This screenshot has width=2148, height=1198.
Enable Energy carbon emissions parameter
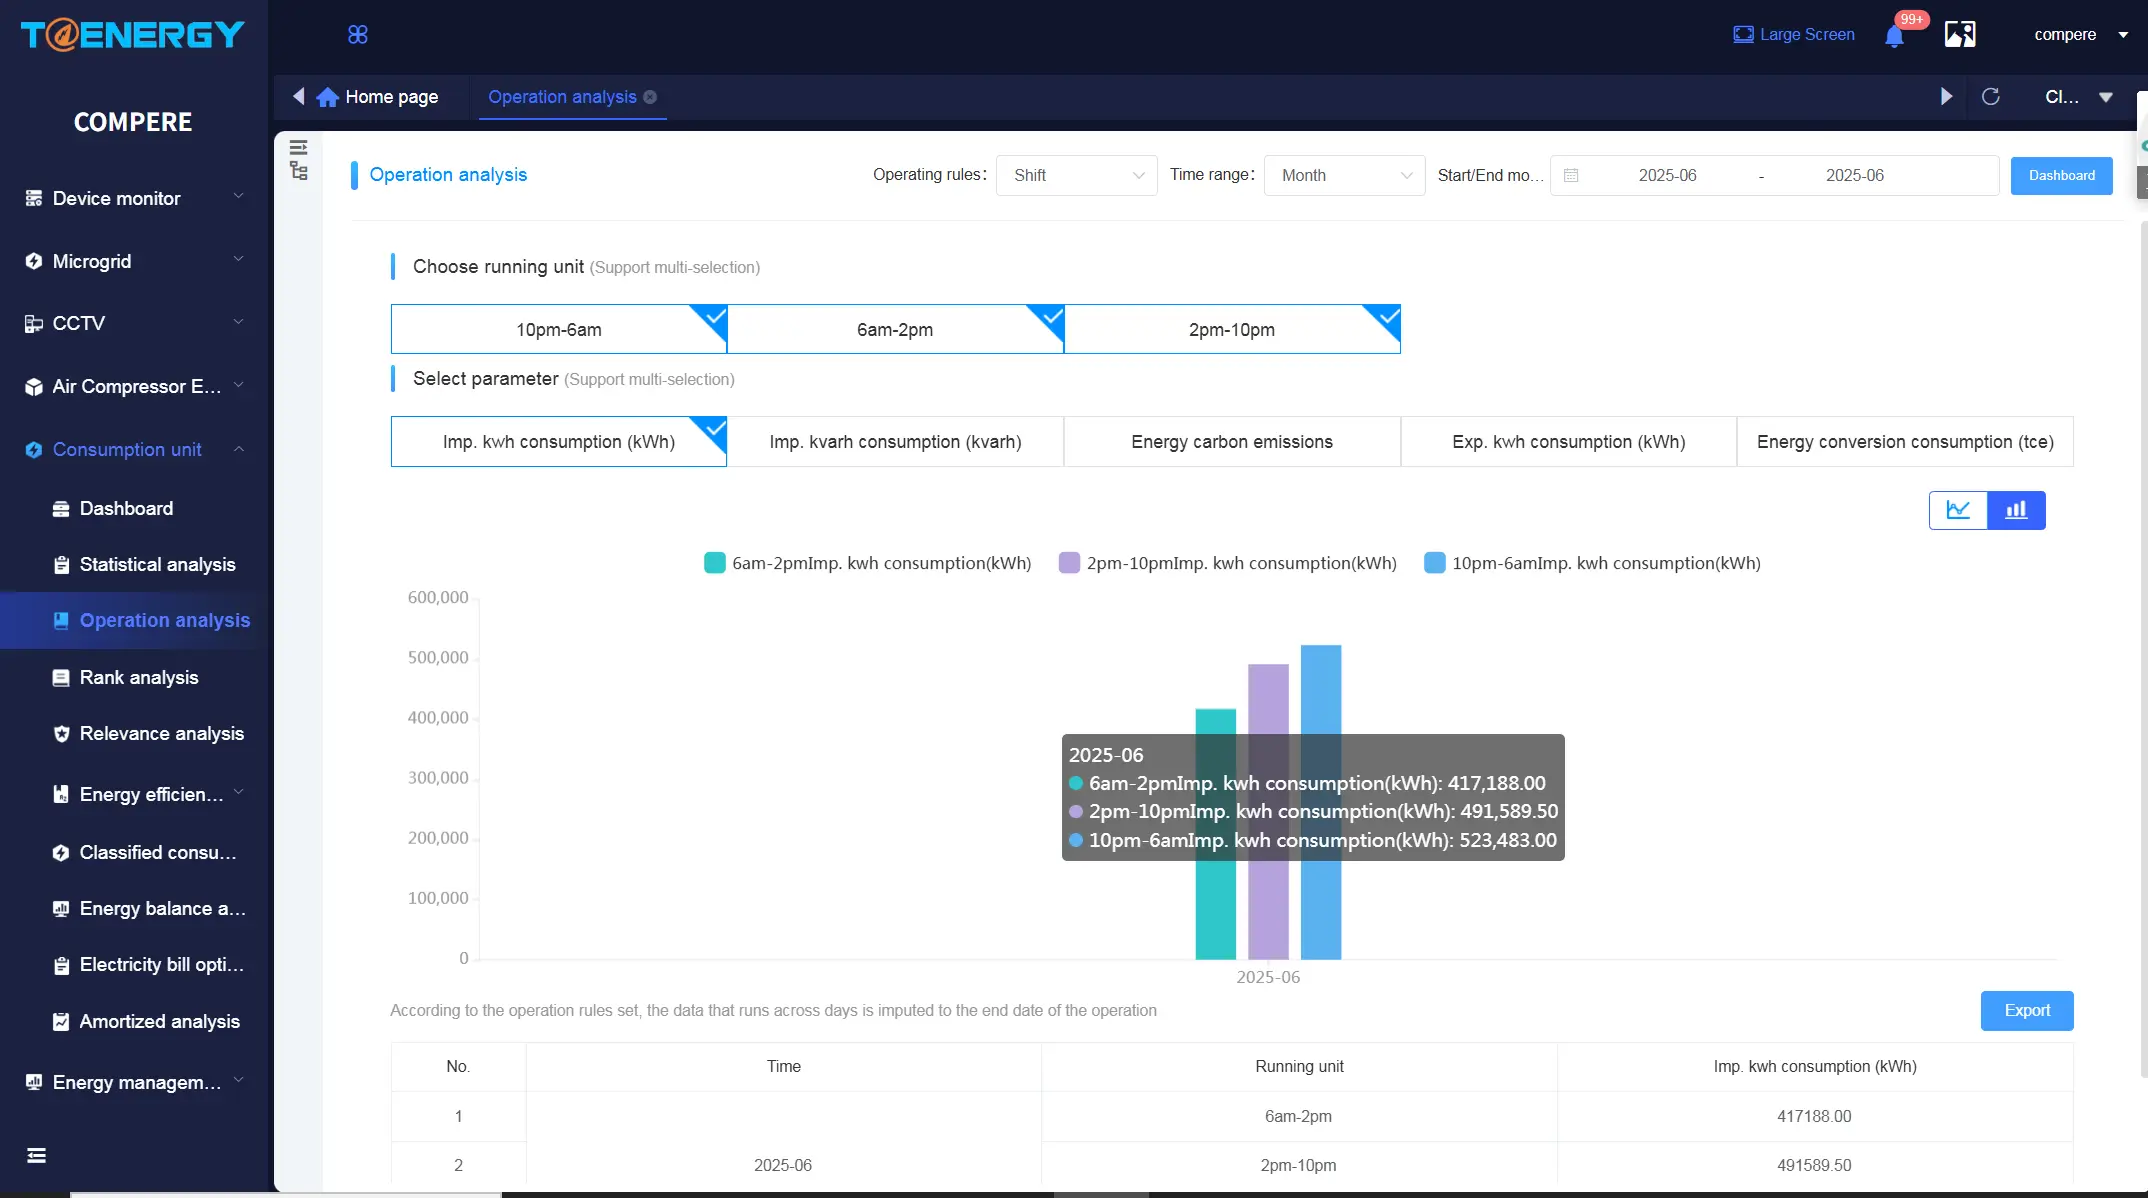tap(1232, 442)
